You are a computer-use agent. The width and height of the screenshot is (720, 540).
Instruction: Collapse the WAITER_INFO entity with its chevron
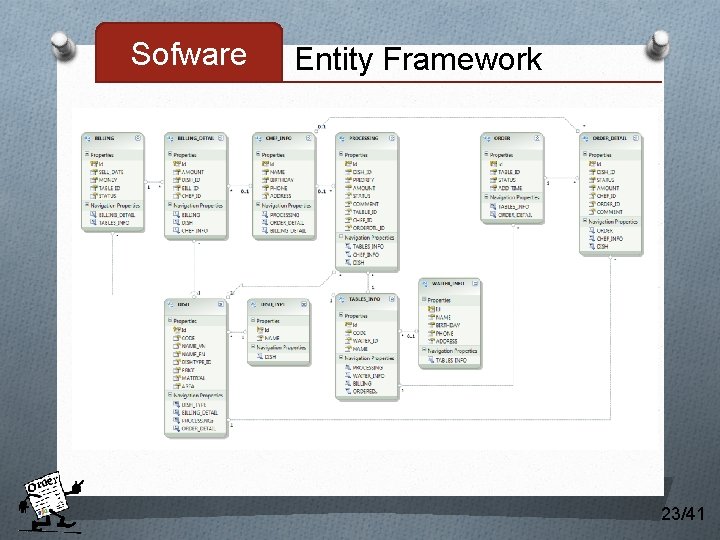click(x=475, y=283)
